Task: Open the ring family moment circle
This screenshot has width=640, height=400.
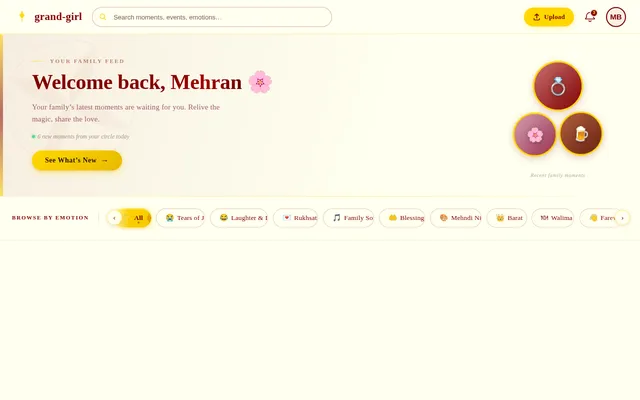Action: tap(558, 86)
